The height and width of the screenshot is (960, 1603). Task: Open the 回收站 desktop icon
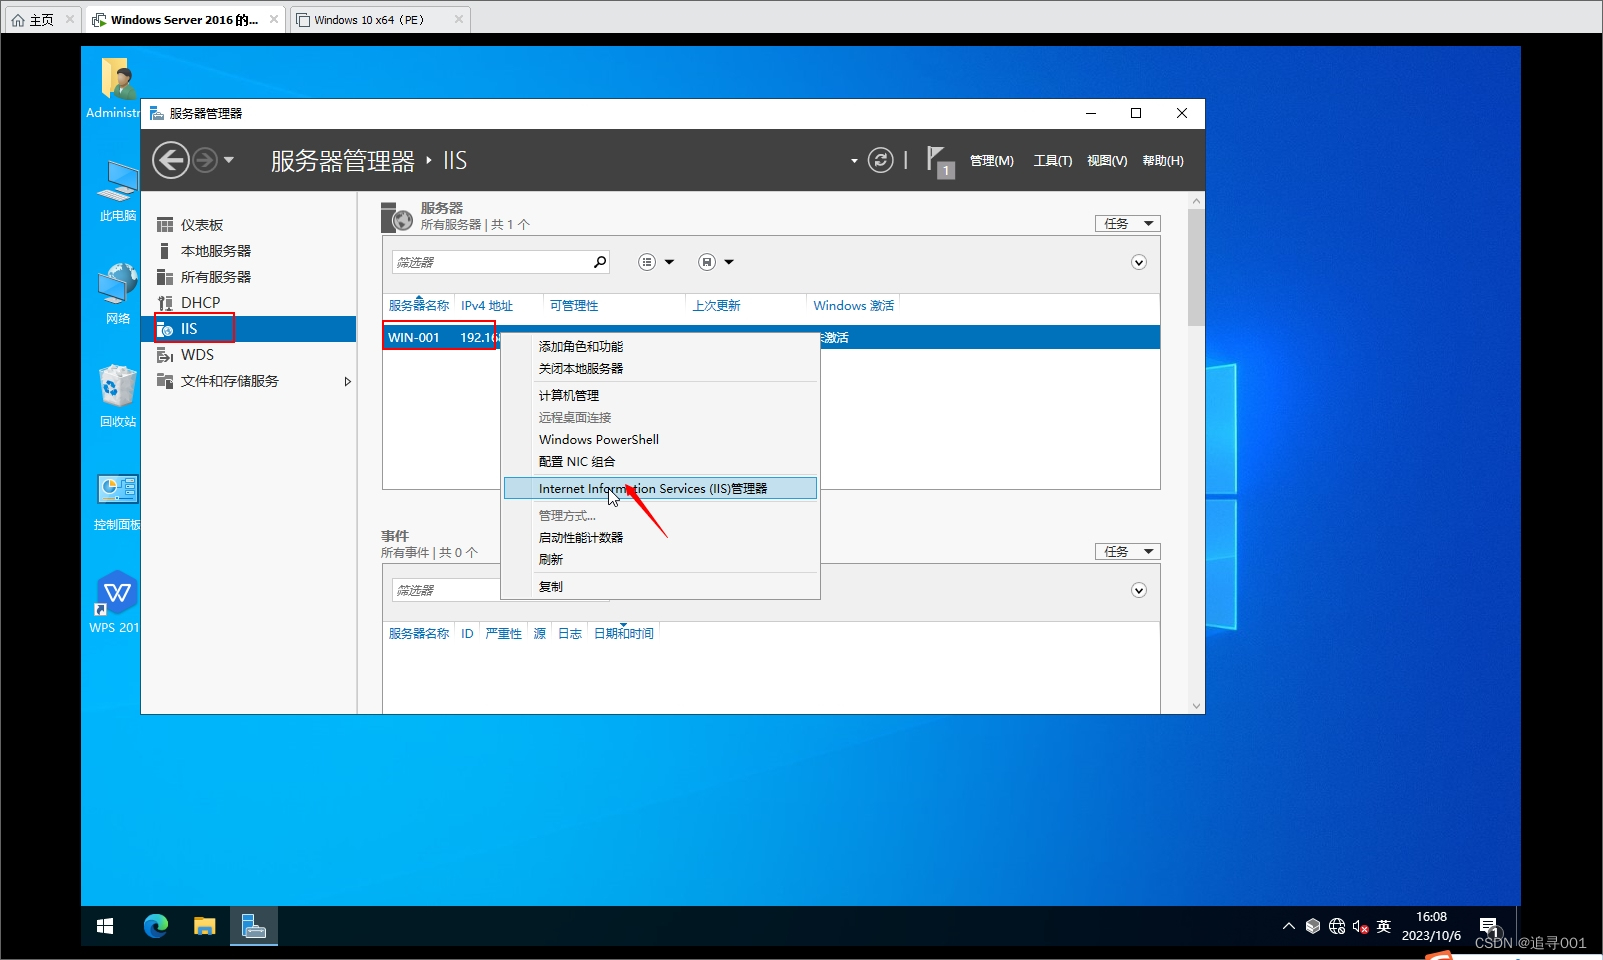(x=117, y=396)
